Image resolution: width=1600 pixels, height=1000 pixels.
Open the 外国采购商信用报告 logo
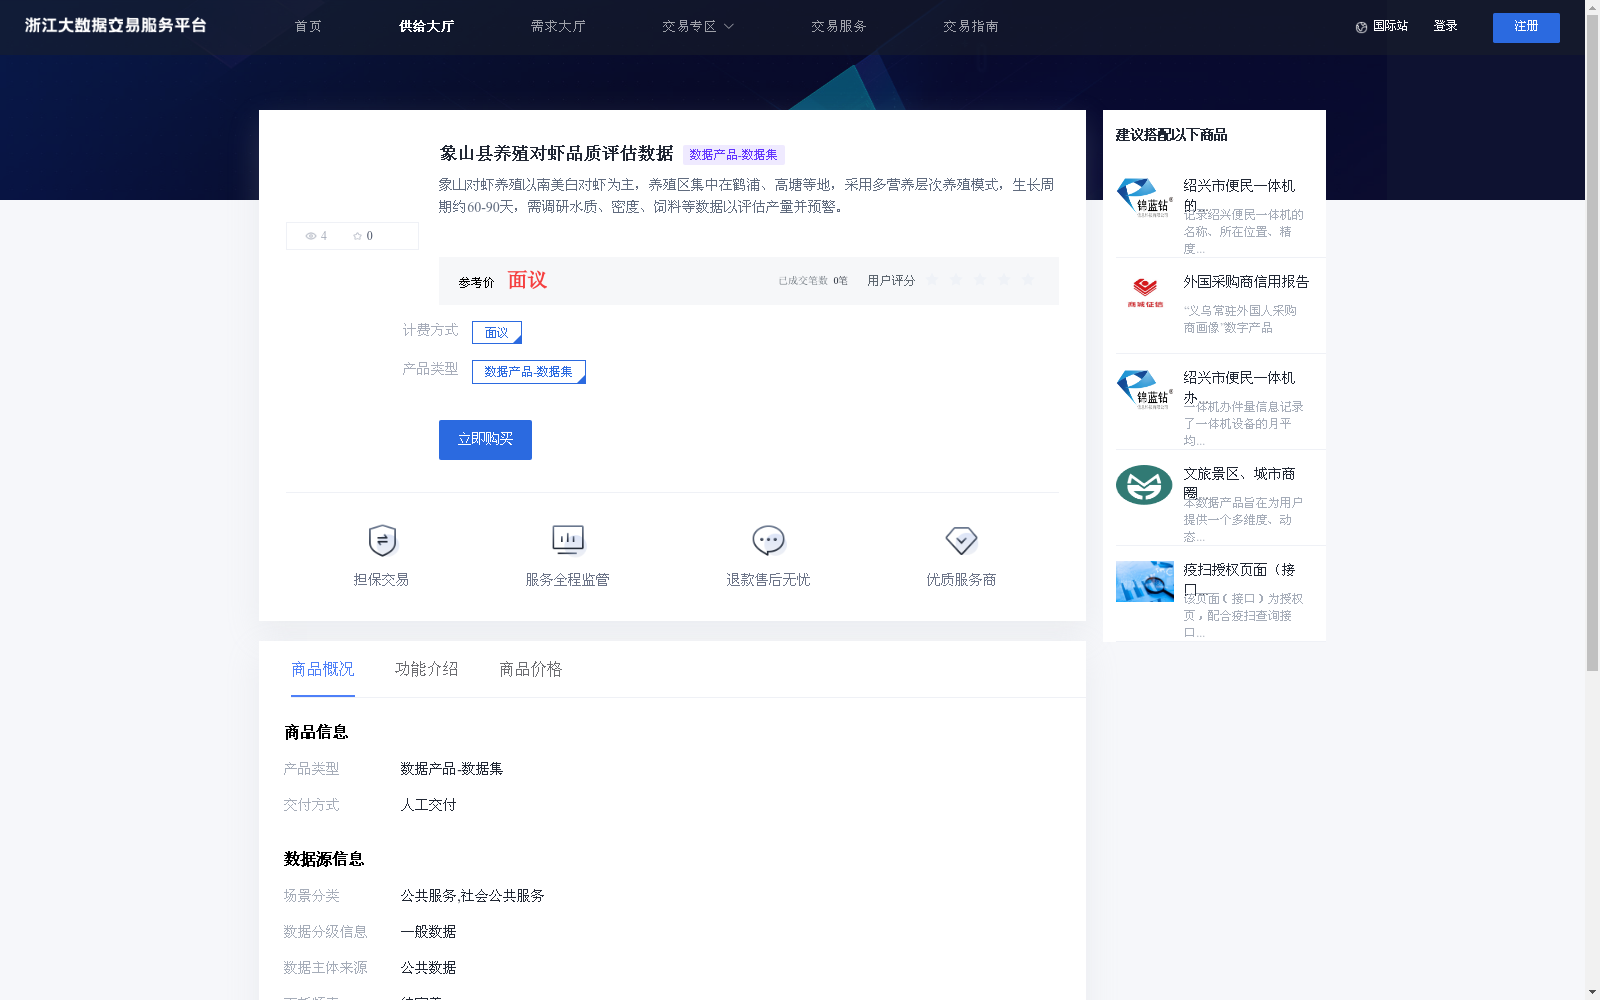(1145, 293)
